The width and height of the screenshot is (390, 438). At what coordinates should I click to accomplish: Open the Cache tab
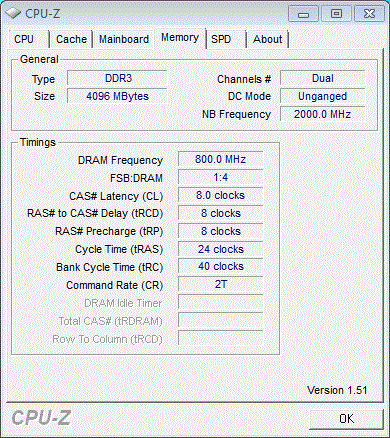pos(71,39)
